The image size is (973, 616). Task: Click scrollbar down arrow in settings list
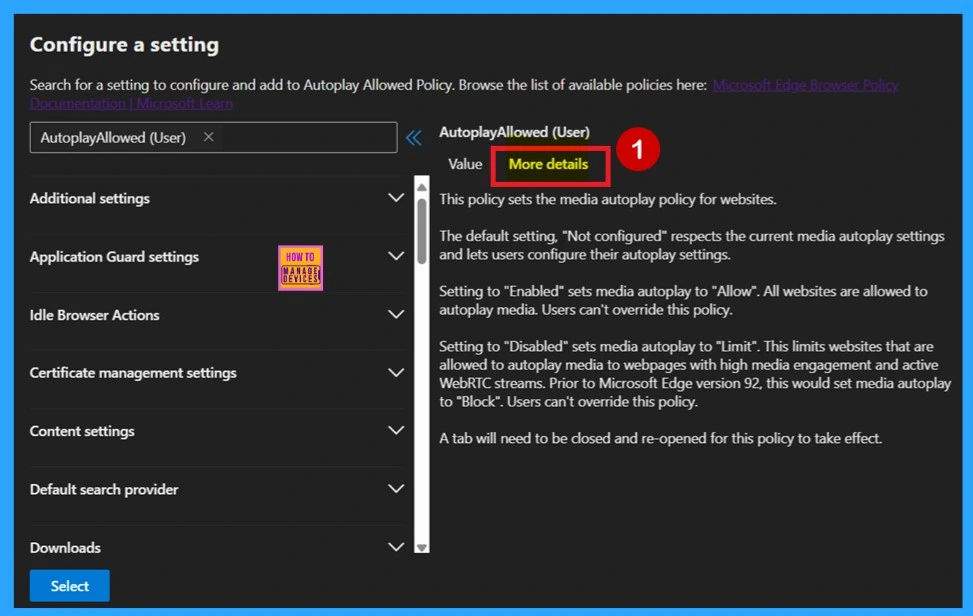pyautogui.click(x=422, y=547)
